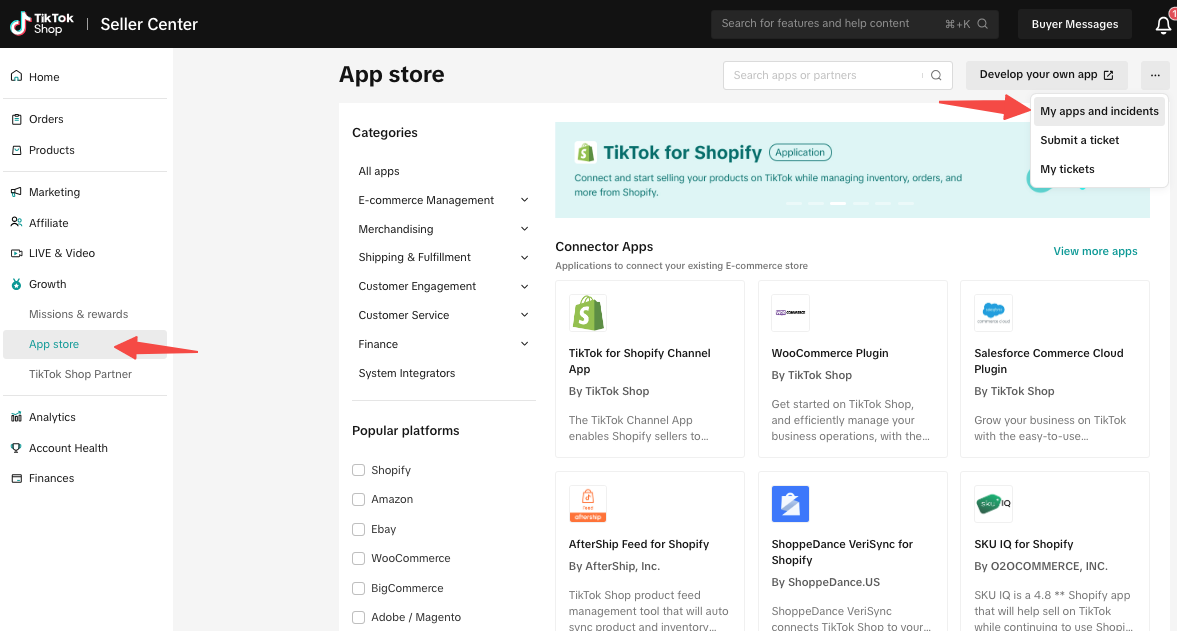Click the Application tag on banner

800,152
